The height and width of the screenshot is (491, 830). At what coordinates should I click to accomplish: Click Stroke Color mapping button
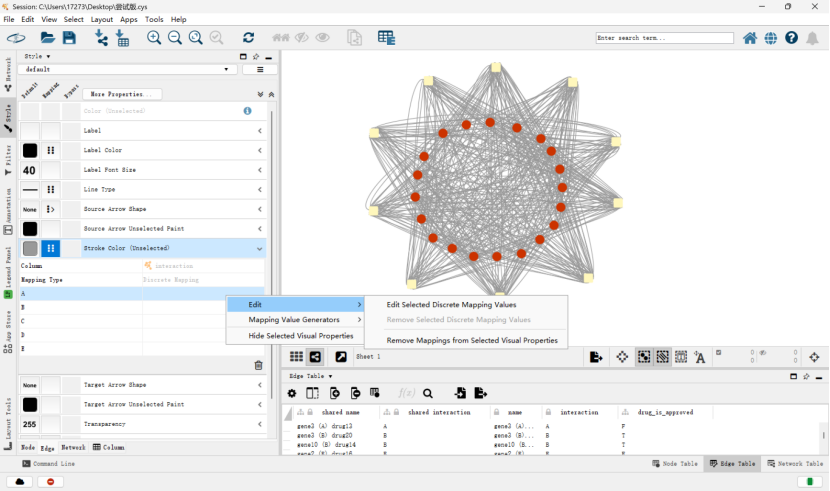pos(51,248)
